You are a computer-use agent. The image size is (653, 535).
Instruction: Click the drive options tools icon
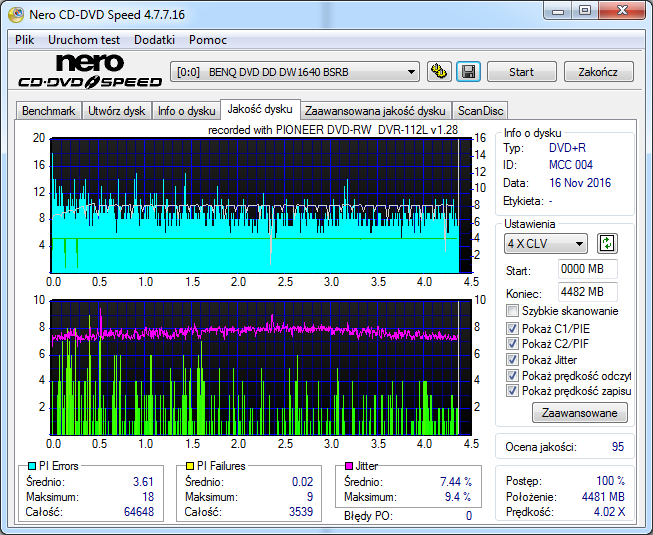tap(439, 72)
